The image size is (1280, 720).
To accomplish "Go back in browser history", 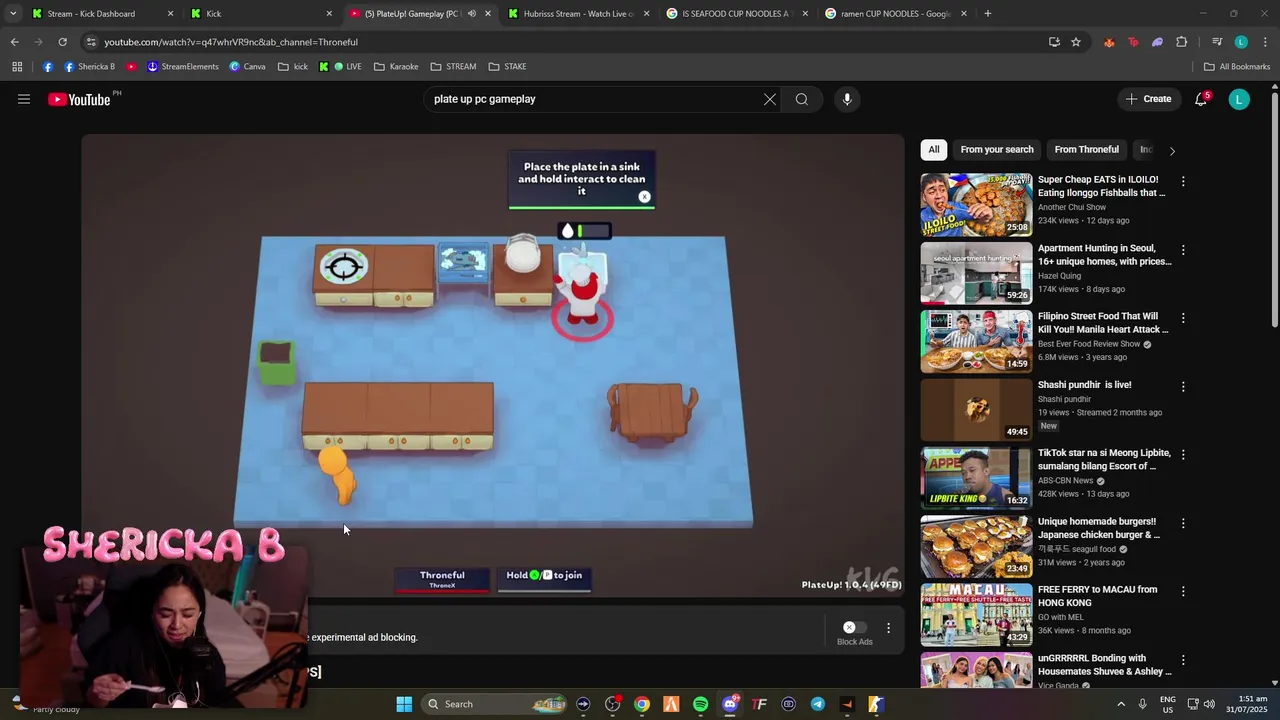I will (14, 42).
